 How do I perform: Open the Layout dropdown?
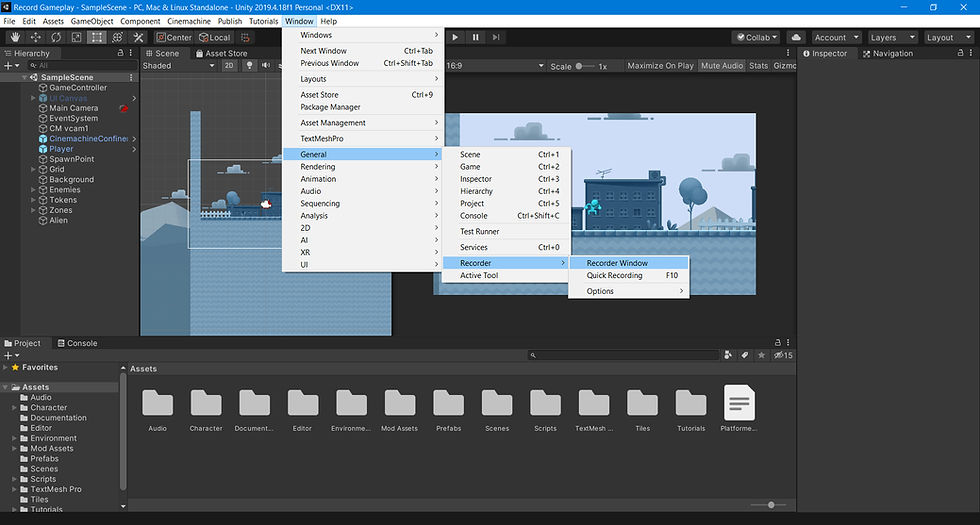949,38
